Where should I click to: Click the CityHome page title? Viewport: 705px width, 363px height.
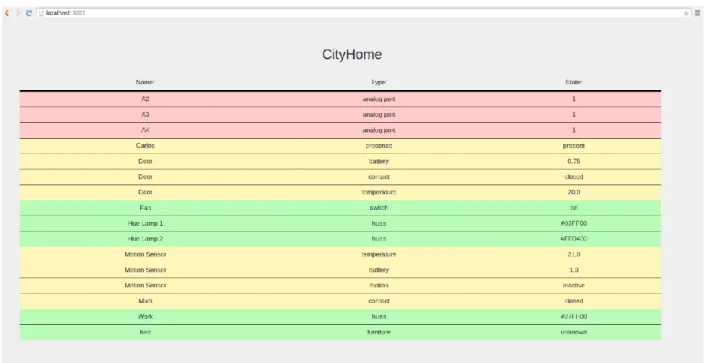click(352, 54)
